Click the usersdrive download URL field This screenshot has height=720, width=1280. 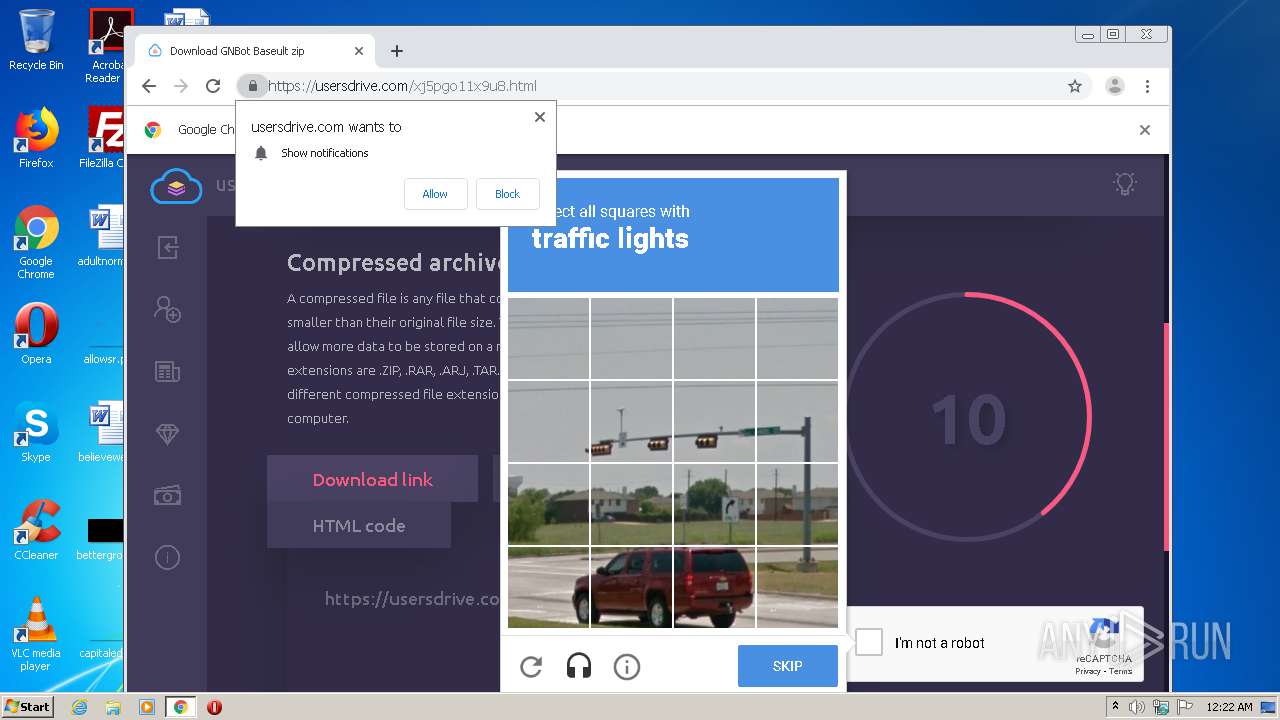click(412, 599)
